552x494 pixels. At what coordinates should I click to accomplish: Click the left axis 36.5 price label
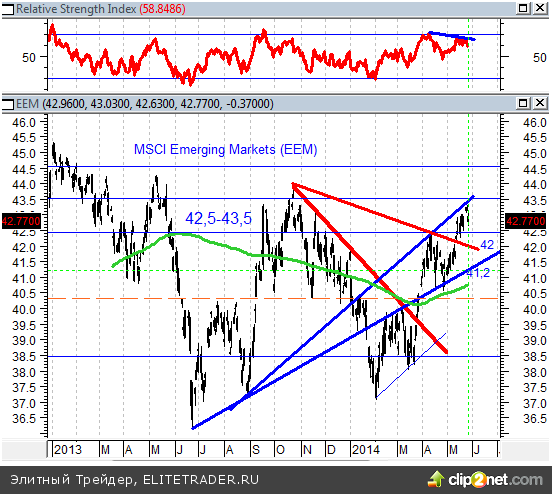click(24, 418)
